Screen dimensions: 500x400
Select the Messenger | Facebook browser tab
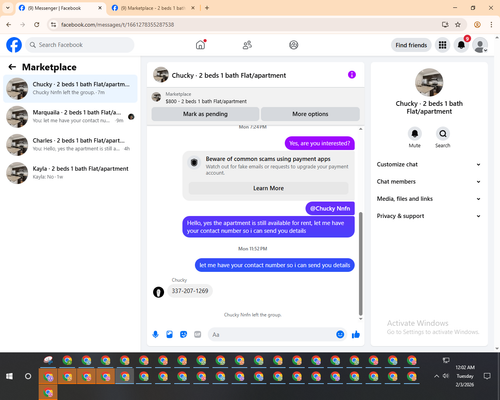coord(60,8)
